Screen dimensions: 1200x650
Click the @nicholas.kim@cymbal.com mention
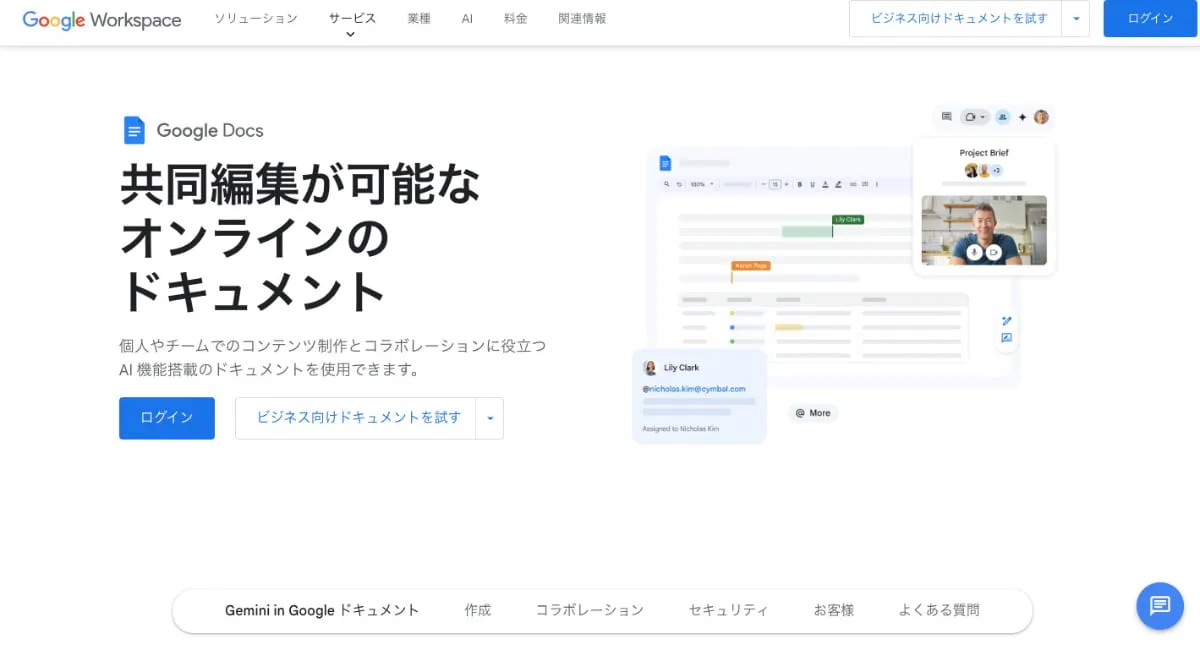pos(694,388)
